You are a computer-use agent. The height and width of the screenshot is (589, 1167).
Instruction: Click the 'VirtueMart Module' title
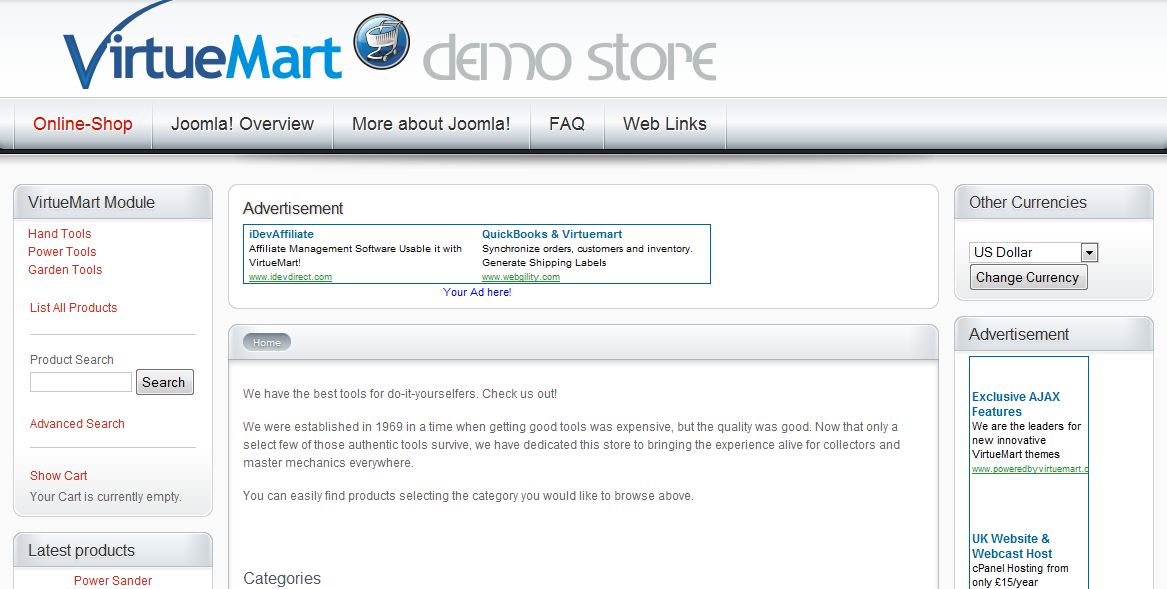(92, 203)
